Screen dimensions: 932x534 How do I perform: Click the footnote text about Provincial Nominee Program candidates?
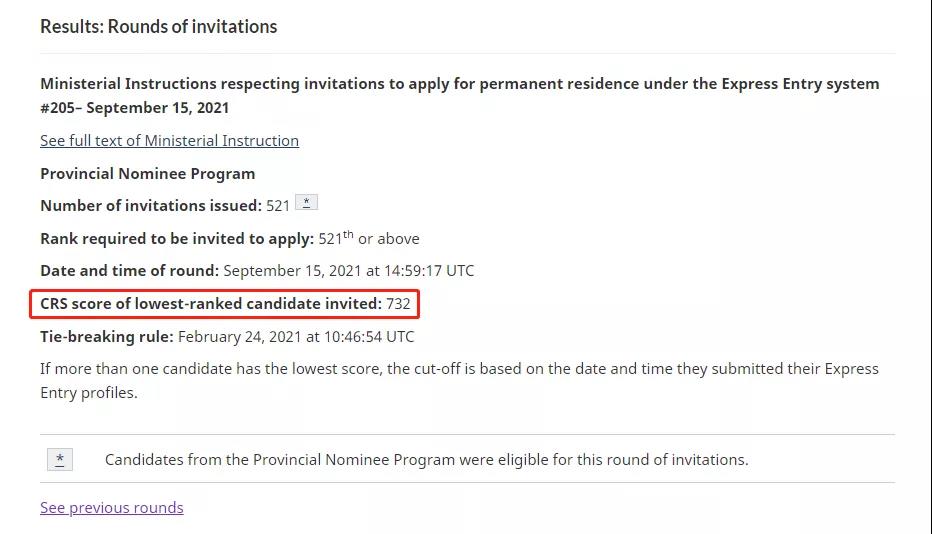pyautogui.click(x=427, y=460)
